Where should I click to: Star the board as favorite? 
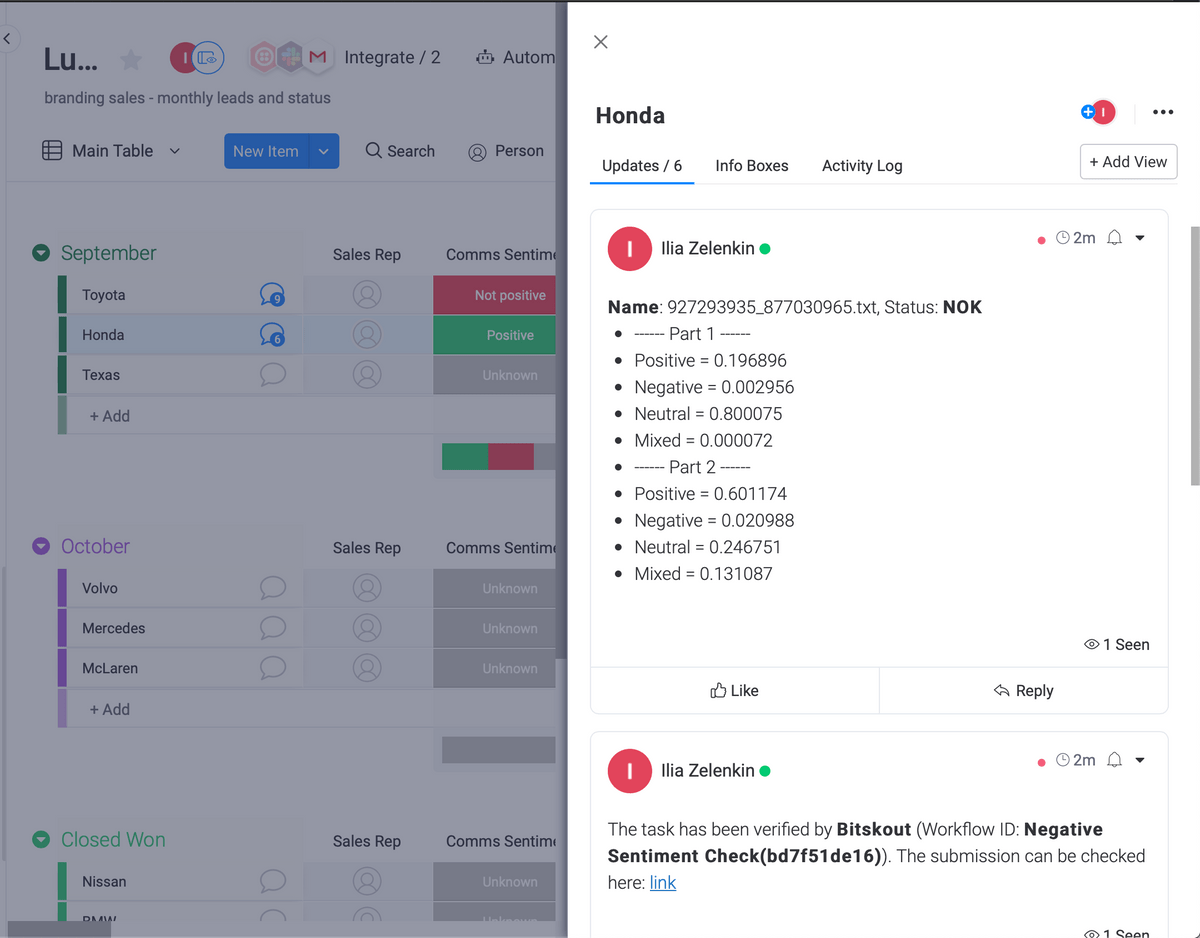(x=131, y=60)
